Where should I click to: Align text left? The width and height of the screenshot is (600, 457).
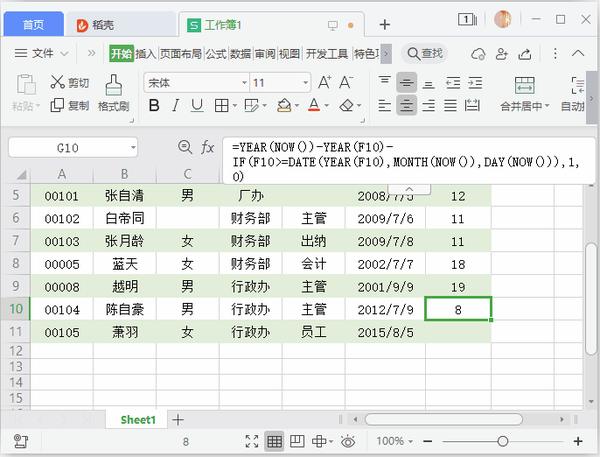click(385, 105)
